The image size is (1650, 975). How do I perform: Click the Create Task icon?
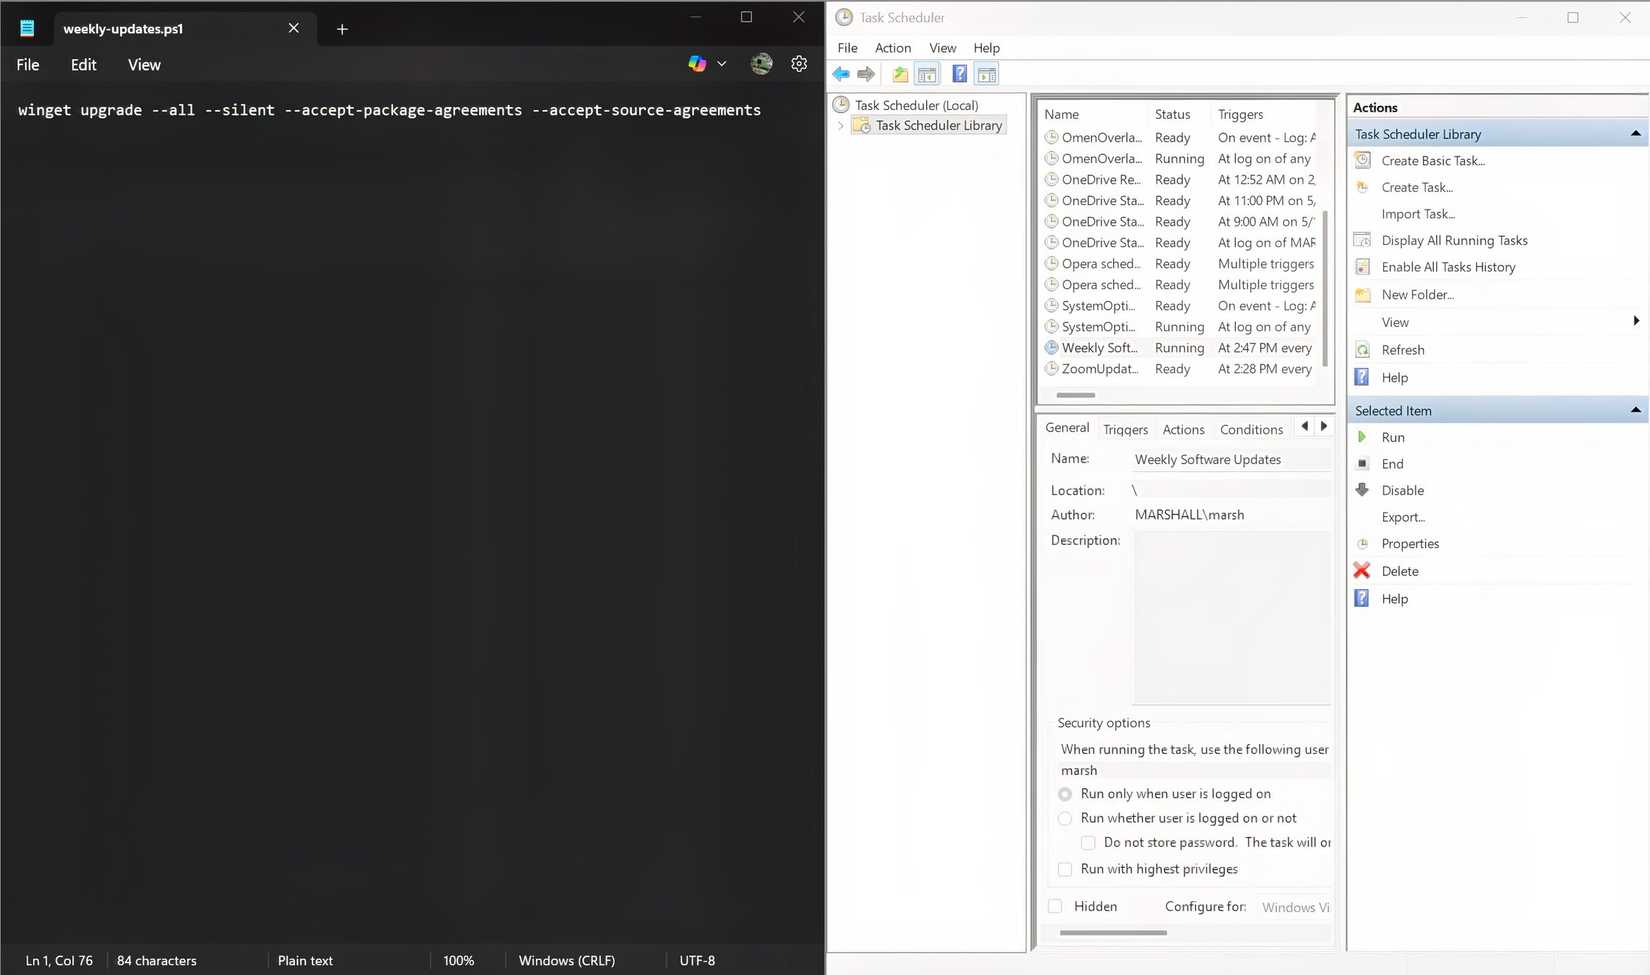1362,187
